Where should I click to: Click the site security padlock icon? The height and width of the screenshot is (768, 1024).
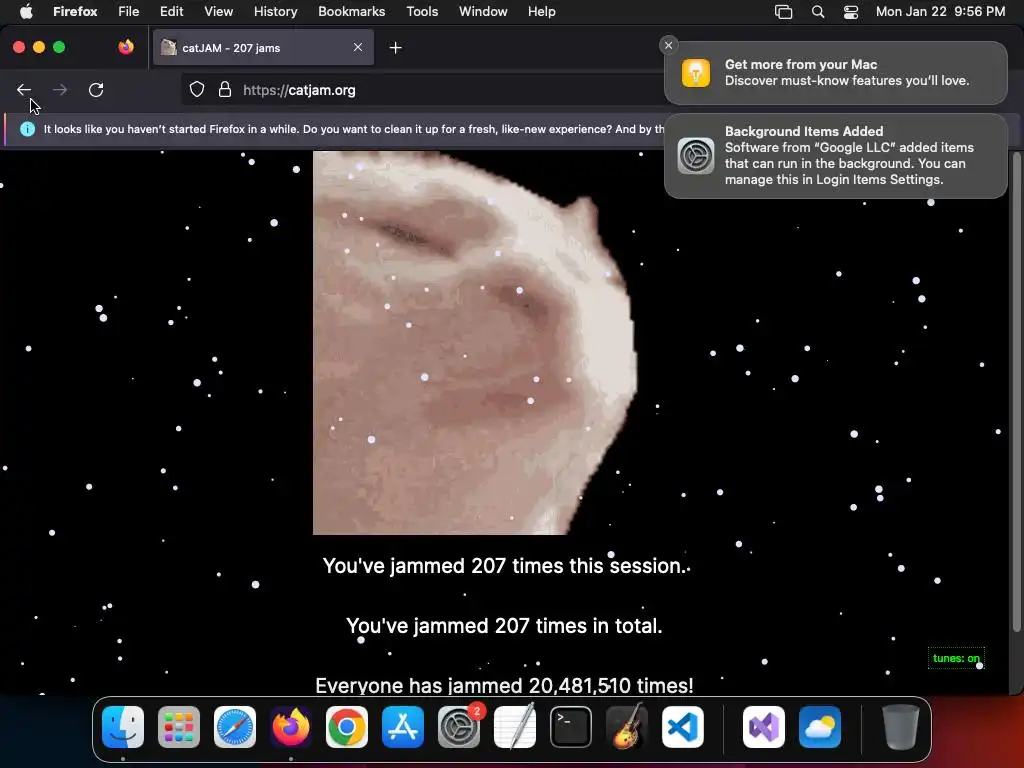(225, 89)
